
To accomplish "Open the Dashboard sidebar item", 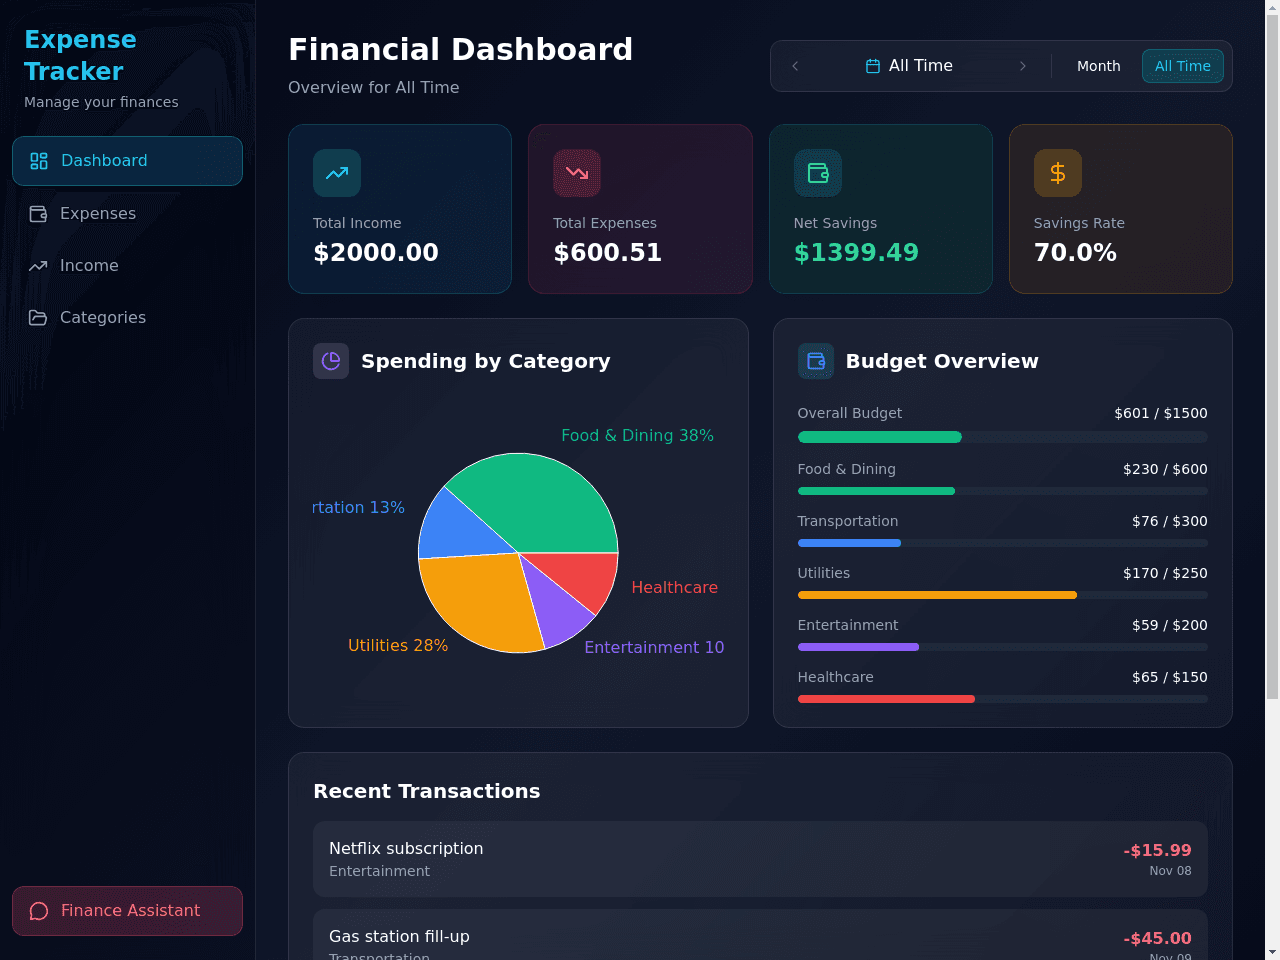I will (127, 161).
